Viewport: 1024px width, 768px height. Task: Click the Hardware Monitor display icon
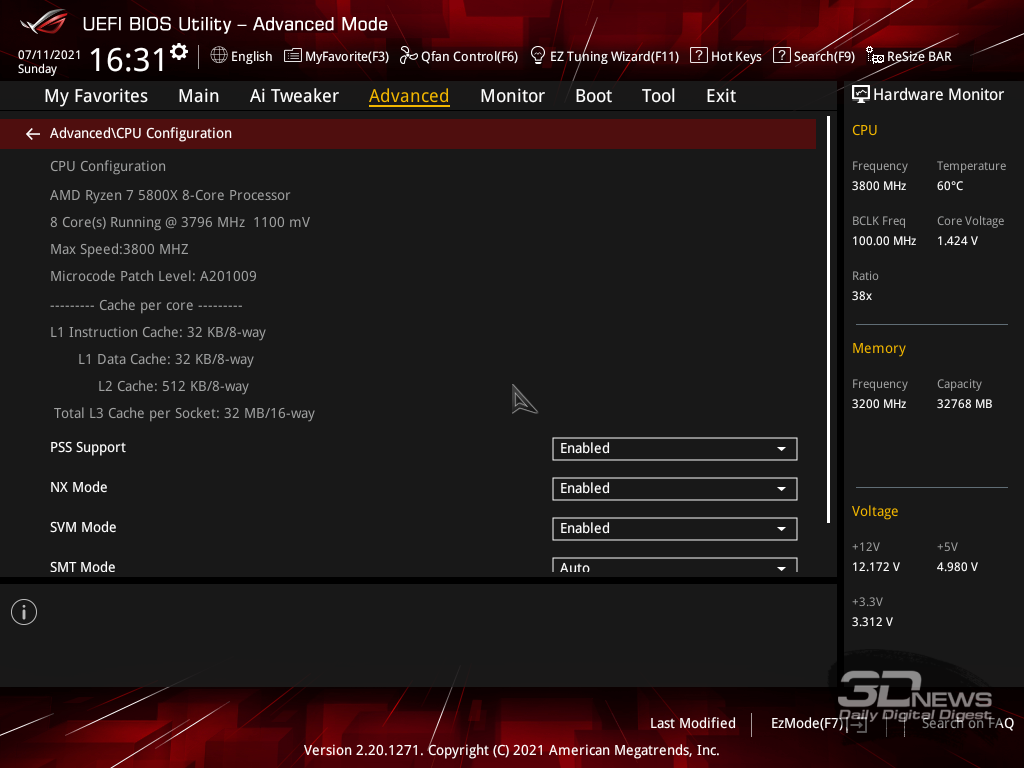click(861, 95)
